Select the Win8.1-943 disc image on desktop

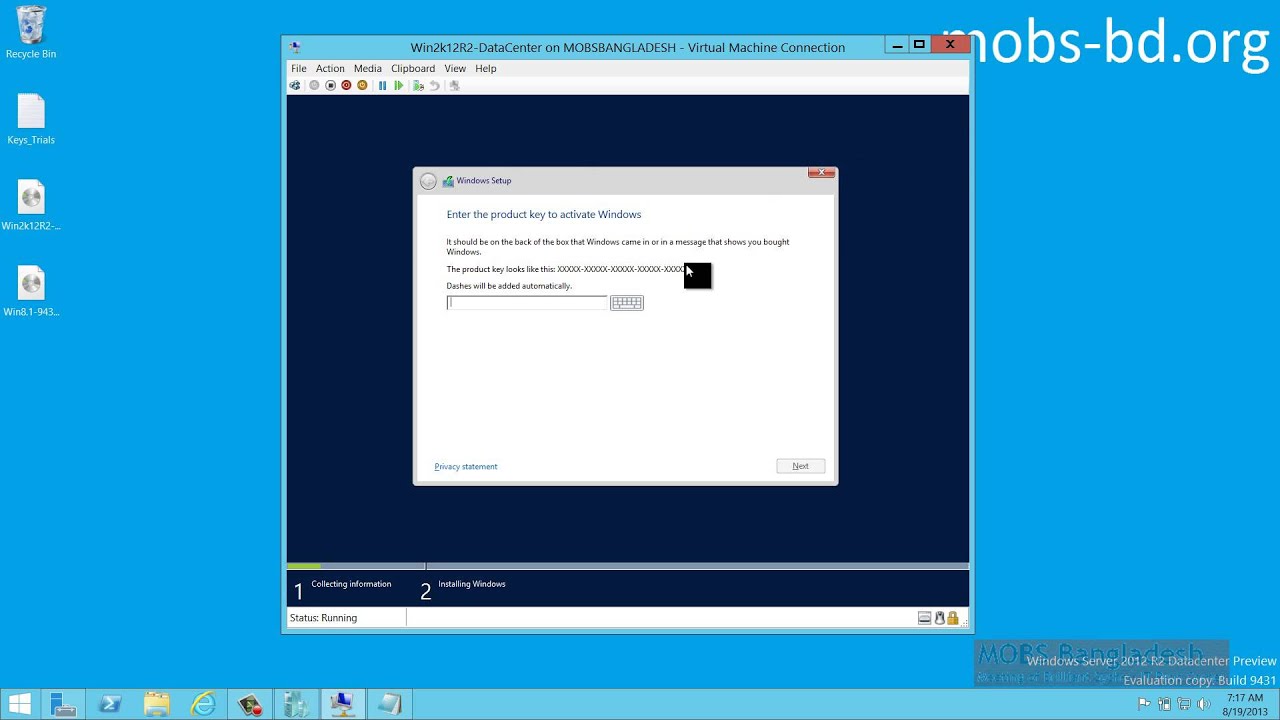(x=31, y=291)
